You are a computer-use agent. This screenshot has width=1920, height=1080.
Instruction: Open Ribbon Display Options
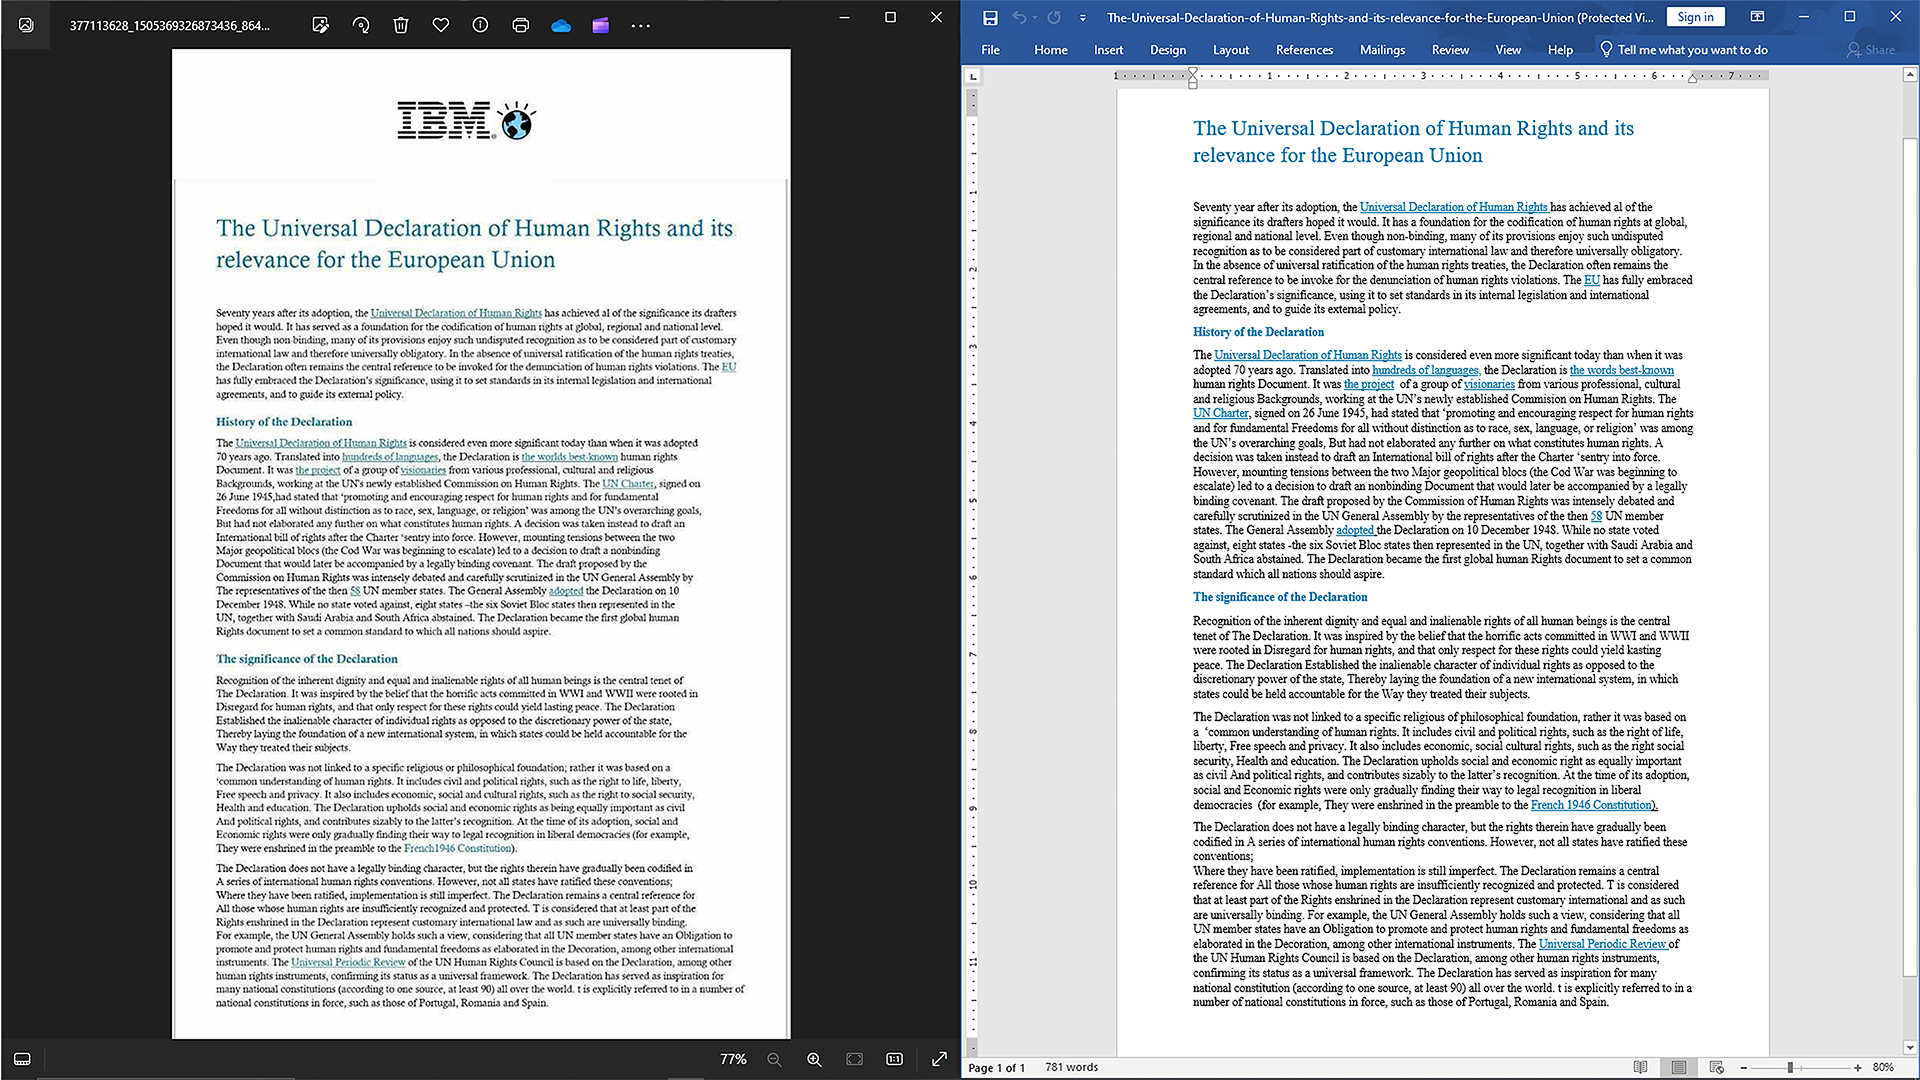pos(1757,17)
